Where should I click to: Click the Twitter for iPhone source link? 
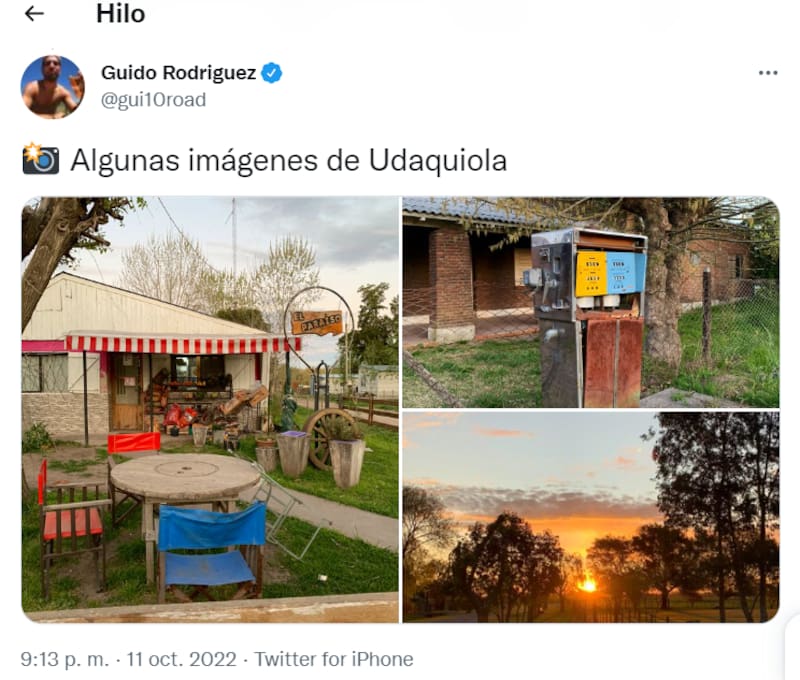coord(334,659)
